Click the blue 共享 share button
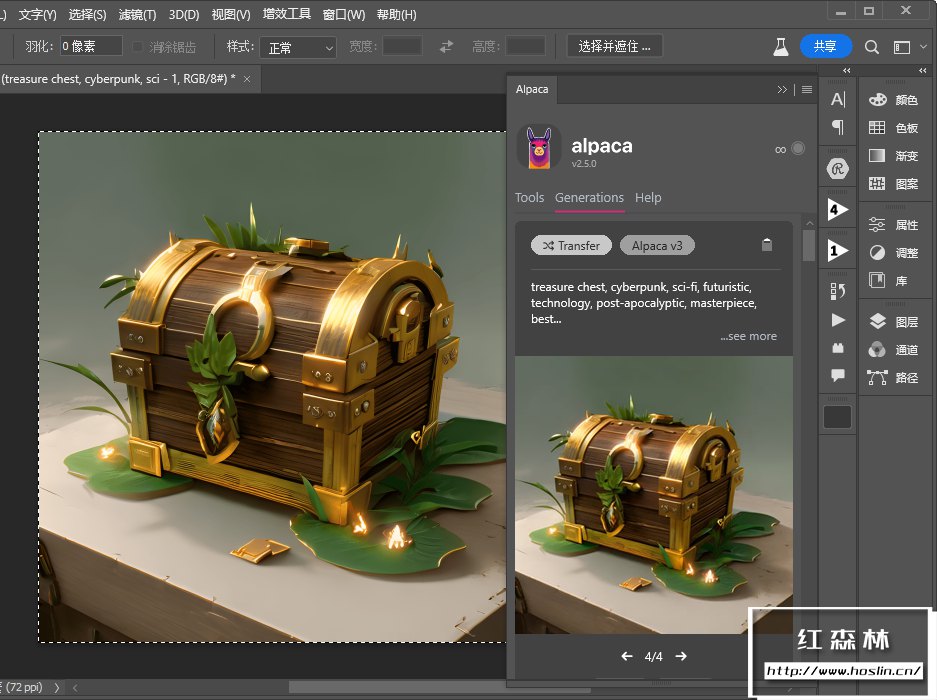This screenshot has width=937, height=700. pyautogui.click(x=825, y=46)
